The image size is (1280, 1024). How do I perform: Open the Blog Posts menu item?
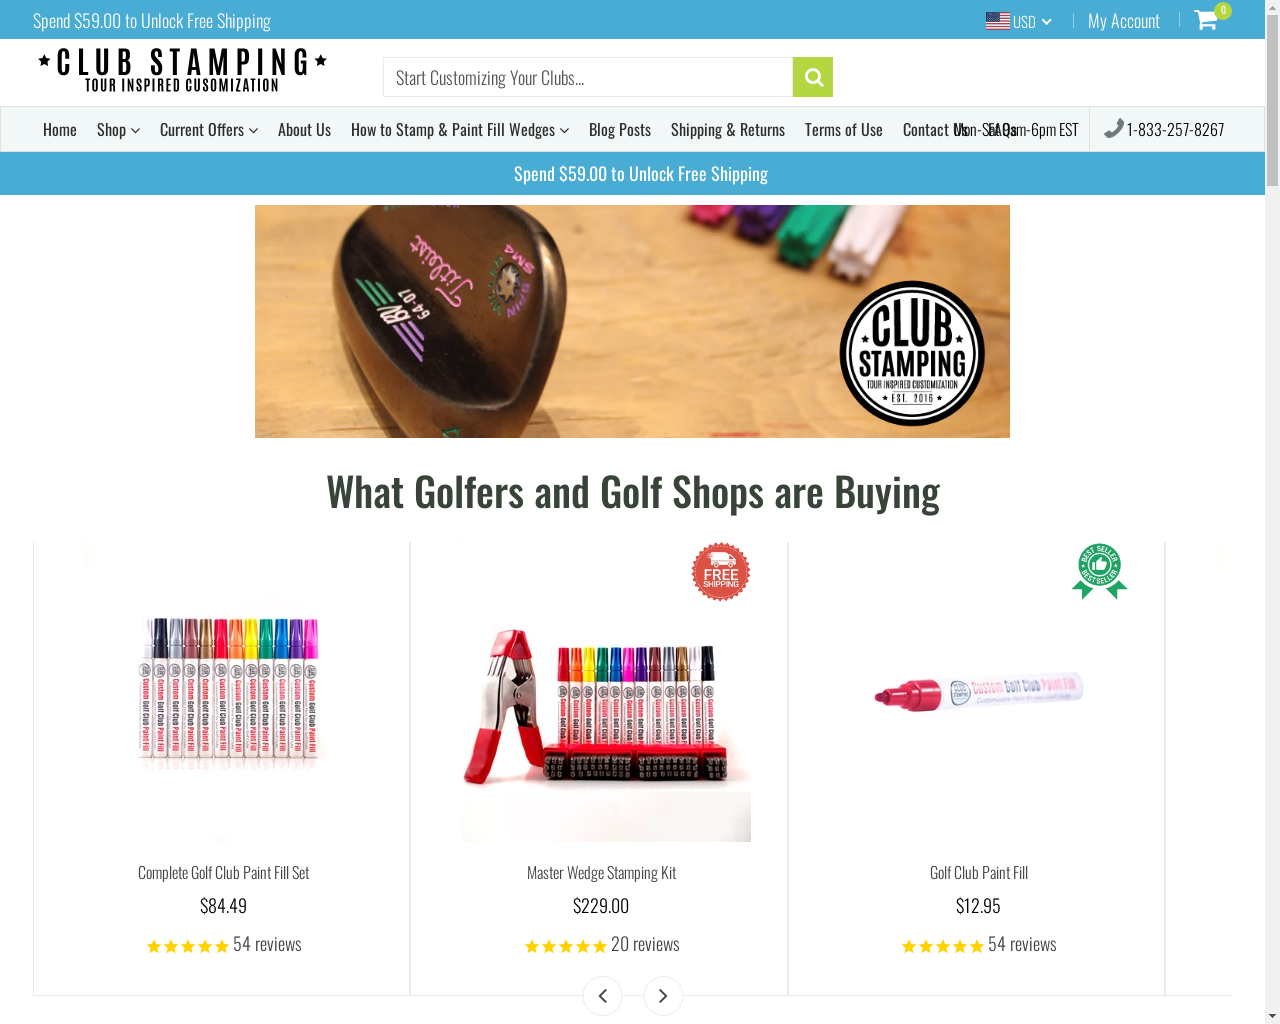(x=620, y=130)
